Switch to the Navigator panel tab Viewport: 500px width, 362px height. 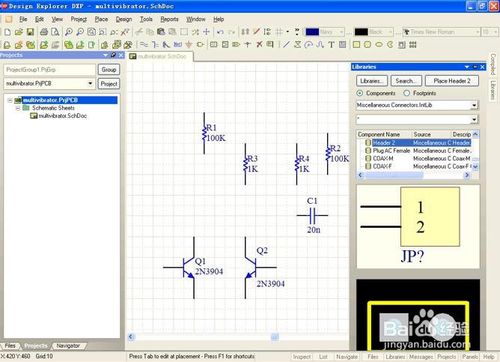[x=68, y=346]
